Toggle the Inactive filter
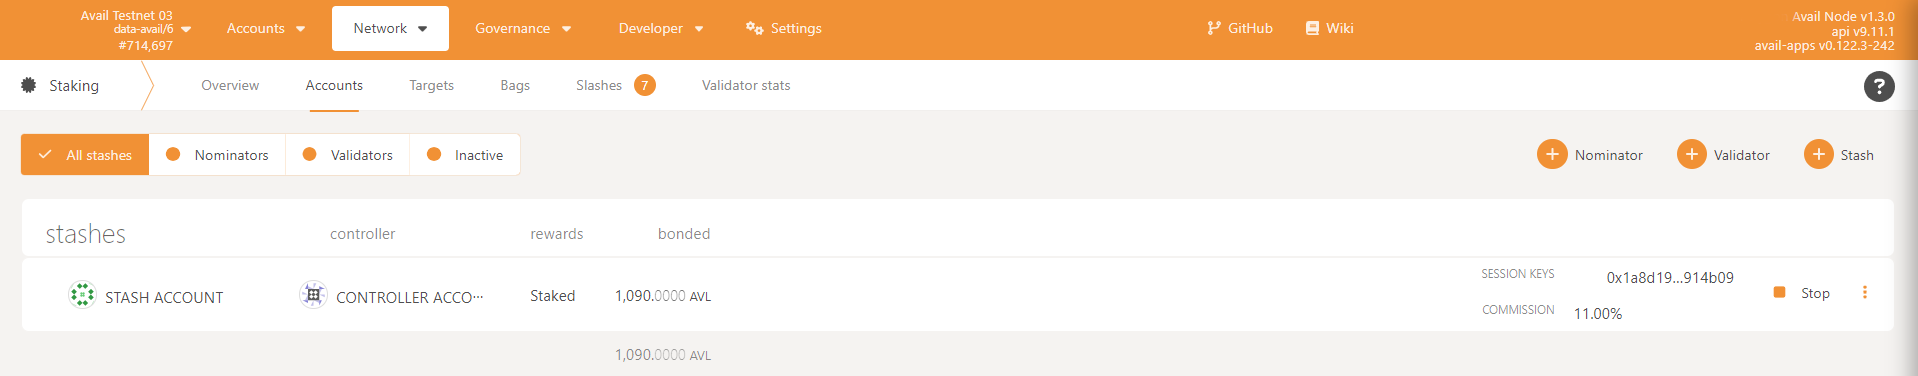This screenshot has width=1918, height=376. coord(465,155)
